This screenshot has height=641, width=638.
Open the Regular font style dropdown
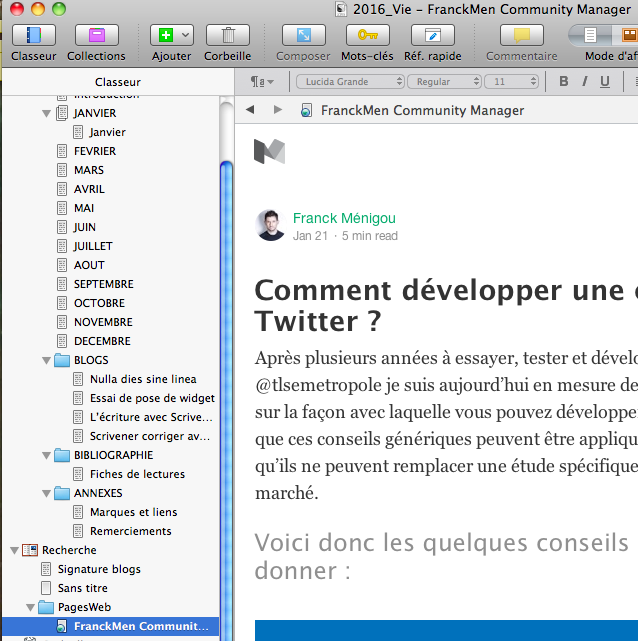[x=446, y=81]
